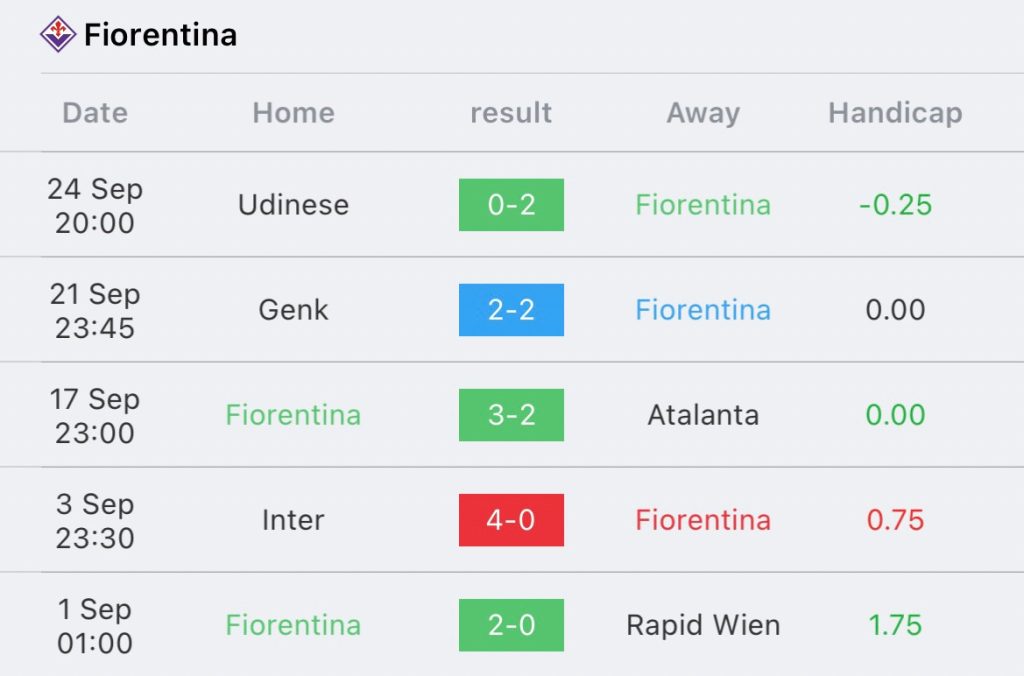Open the blue 2-2 result badge
The image size is (1024, 676).
(511, 310)
